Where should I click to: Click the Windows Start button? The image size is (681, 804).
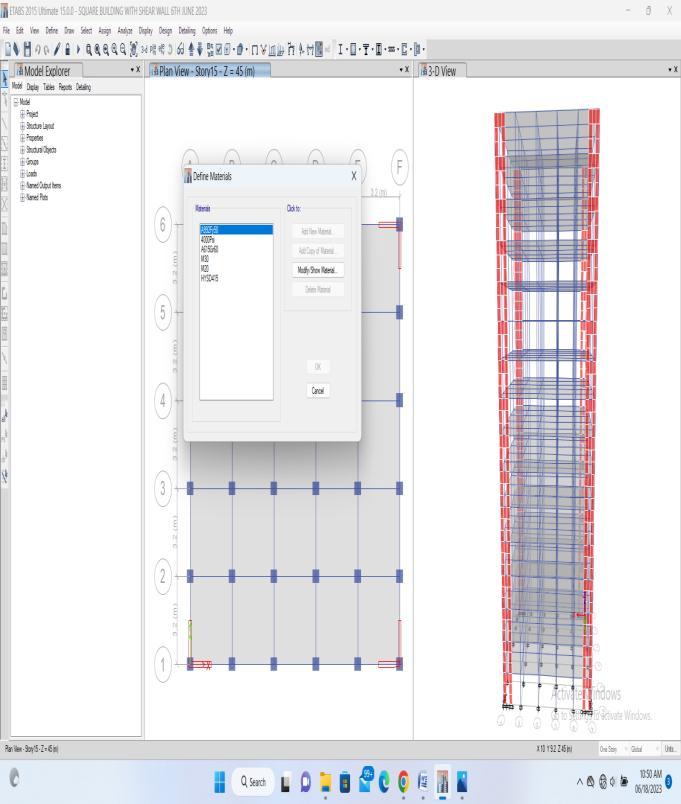pos(219,781)
